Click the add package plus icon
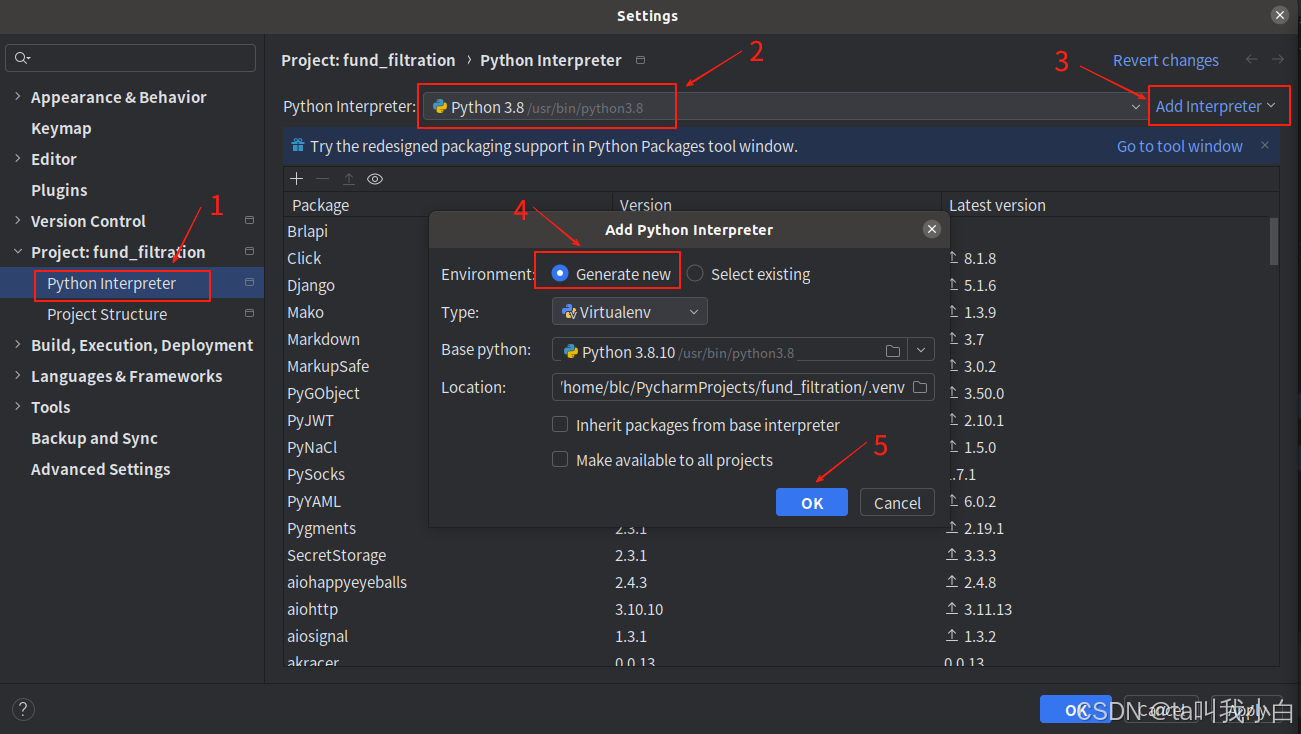Screen dimensions: 1301x734 click(296, 178)
